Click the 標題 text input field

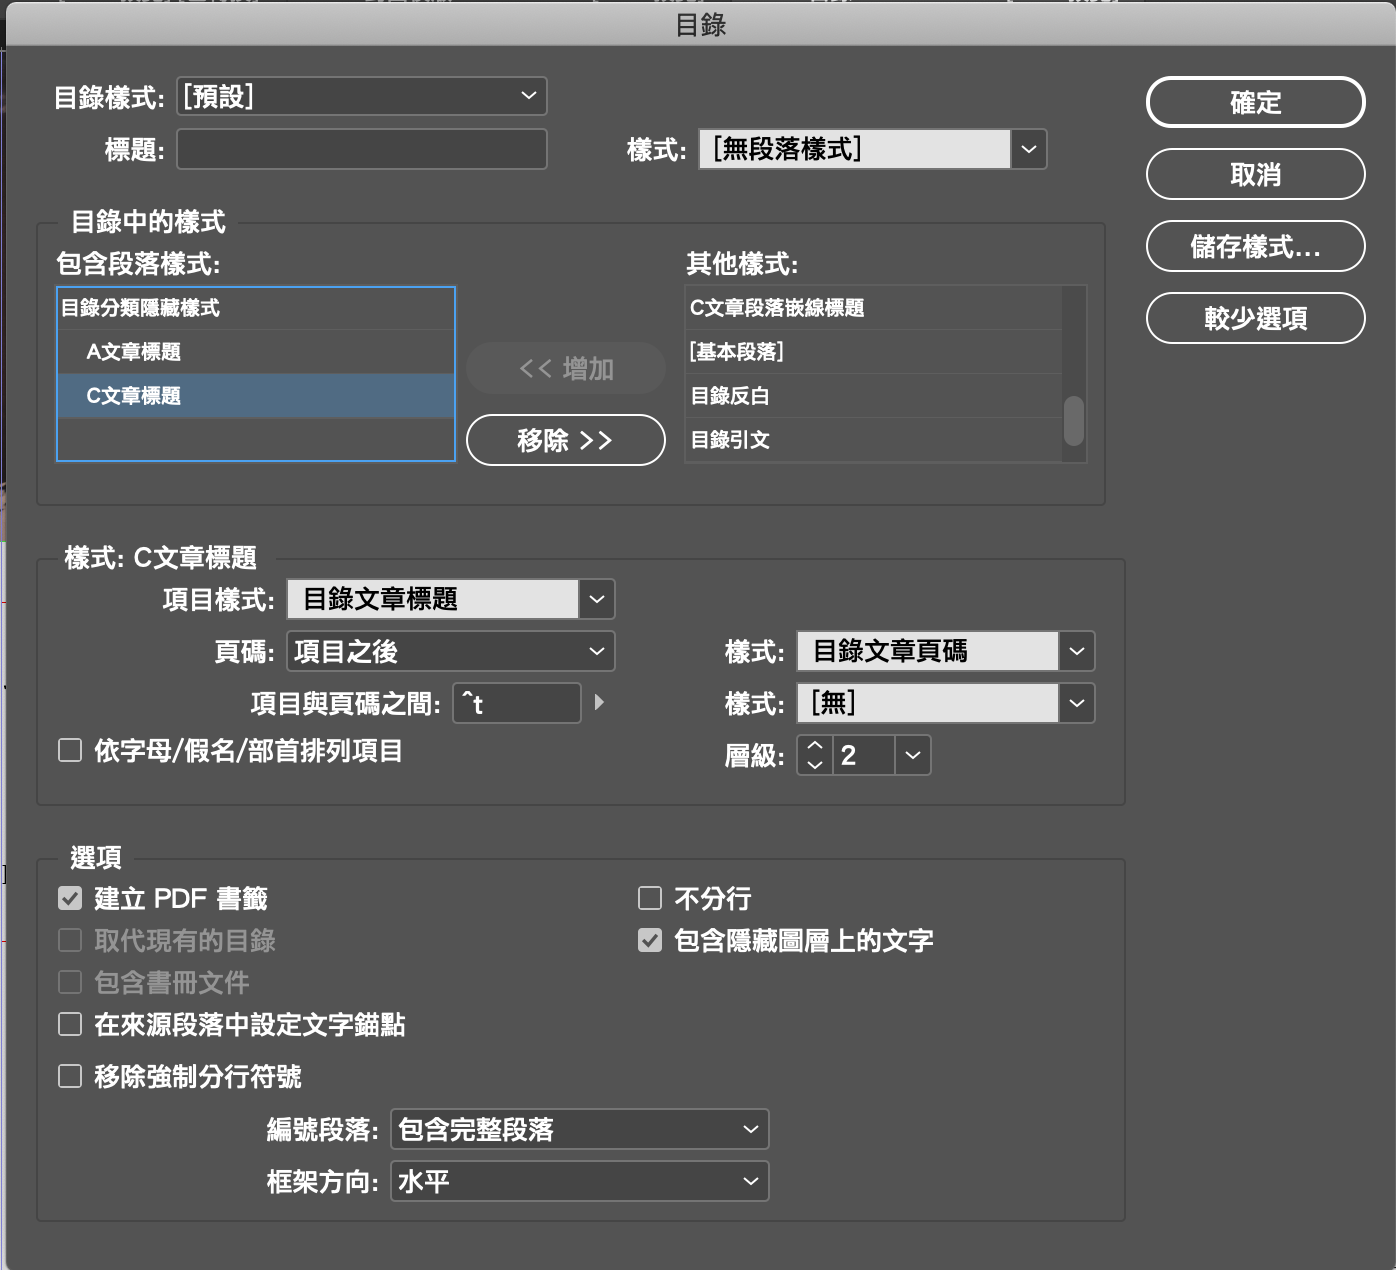(x=361, y=150)
